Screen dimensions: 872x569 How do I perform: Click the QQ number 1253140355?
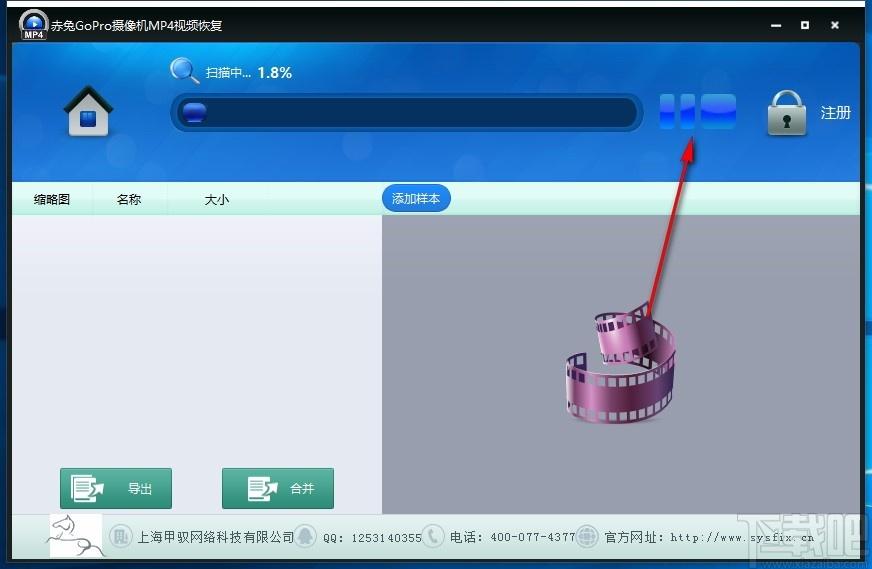(x=387, y=538)
